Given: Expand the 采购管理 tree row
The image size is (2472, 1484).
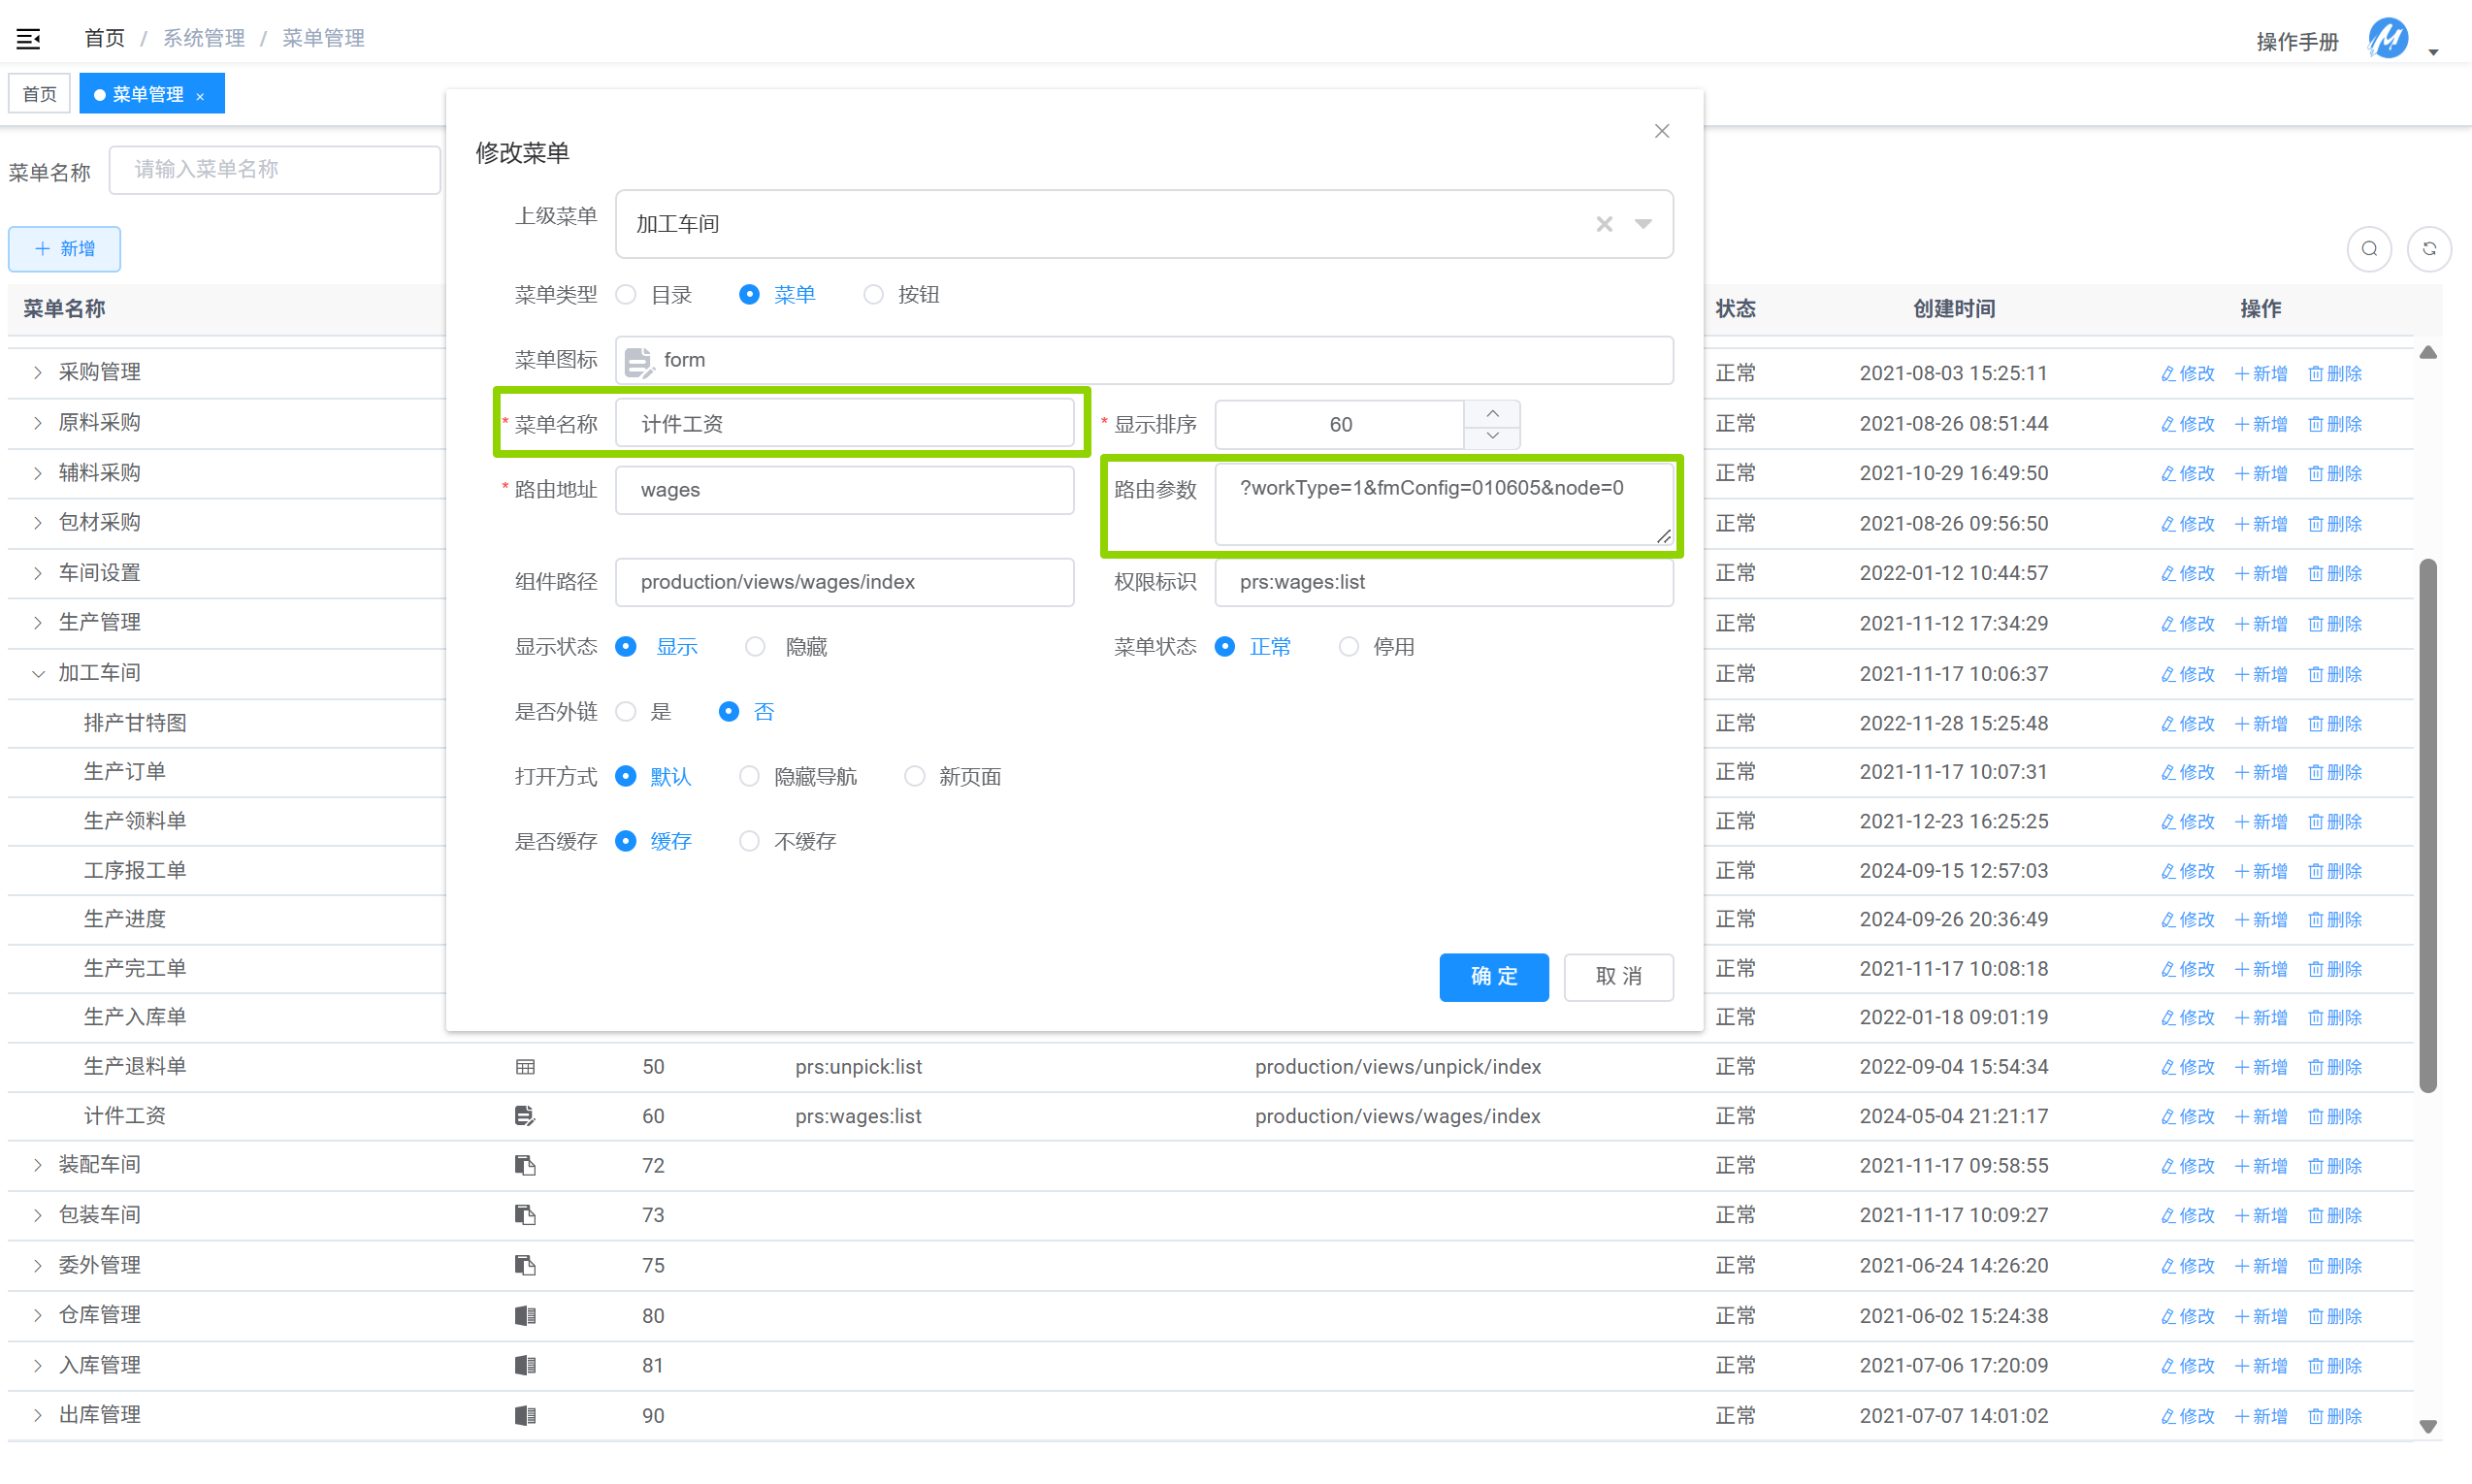Looking at the screenshot, I should coord(38,372).
